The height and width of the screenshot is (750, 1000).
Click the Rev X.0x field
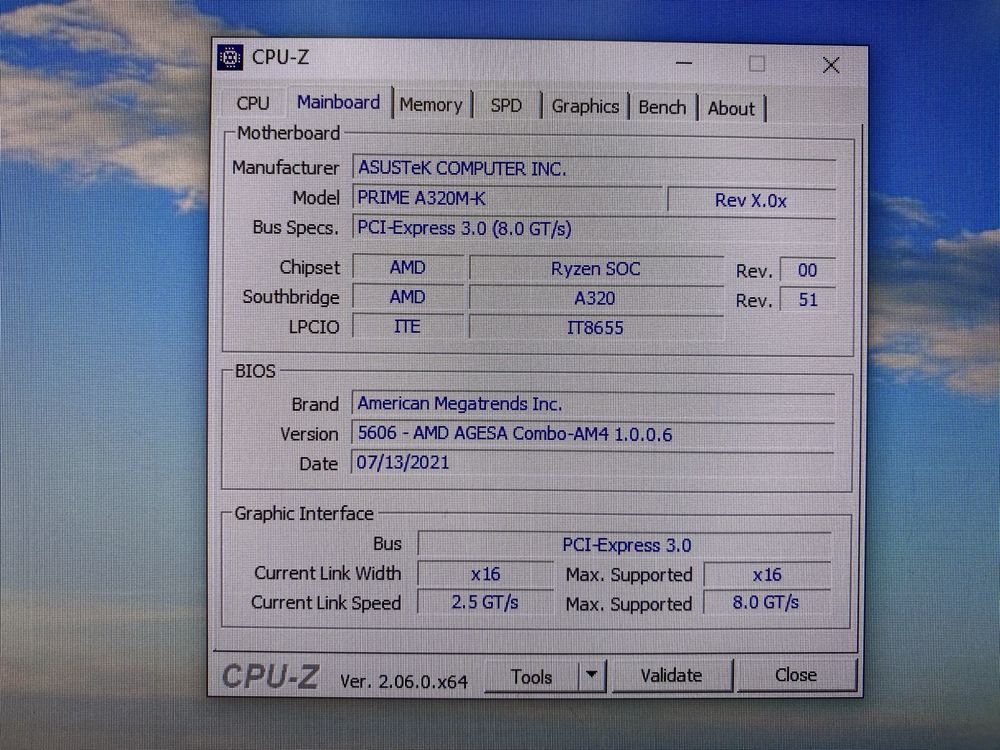pyautogui.click(x=751, y=201)
